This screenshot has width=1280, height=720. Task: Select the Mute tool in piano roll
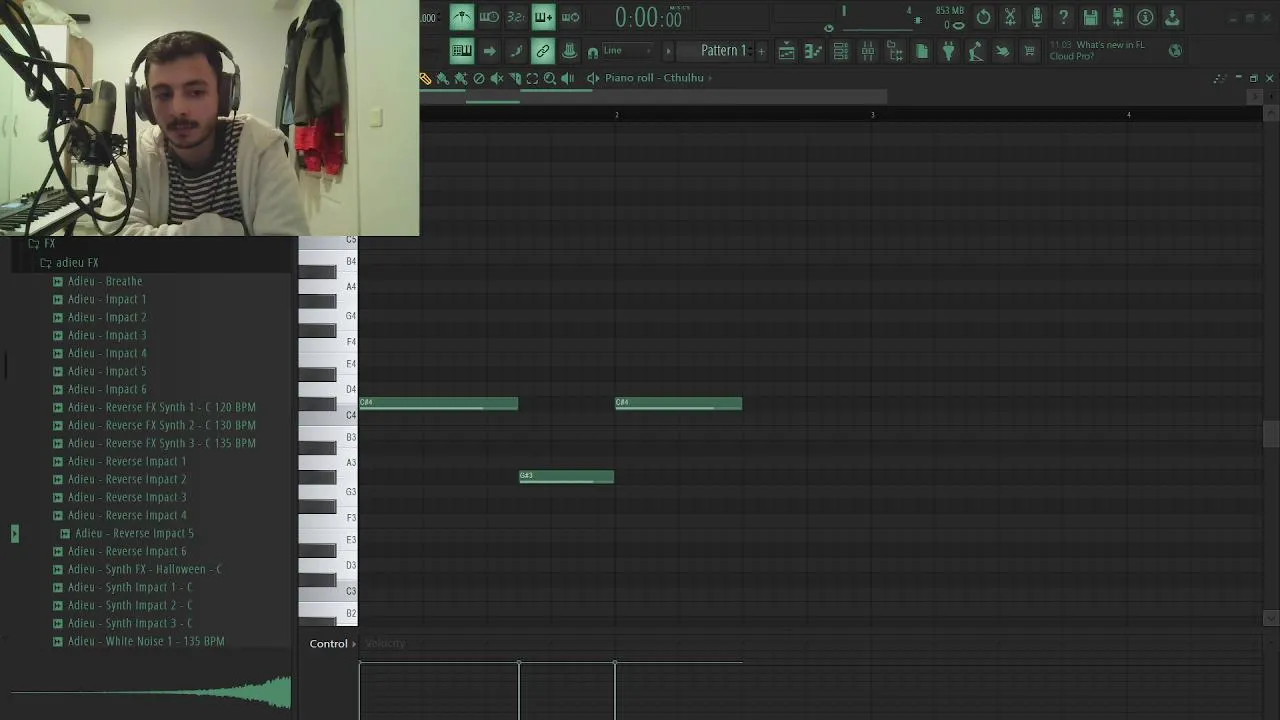coord(497,78)
